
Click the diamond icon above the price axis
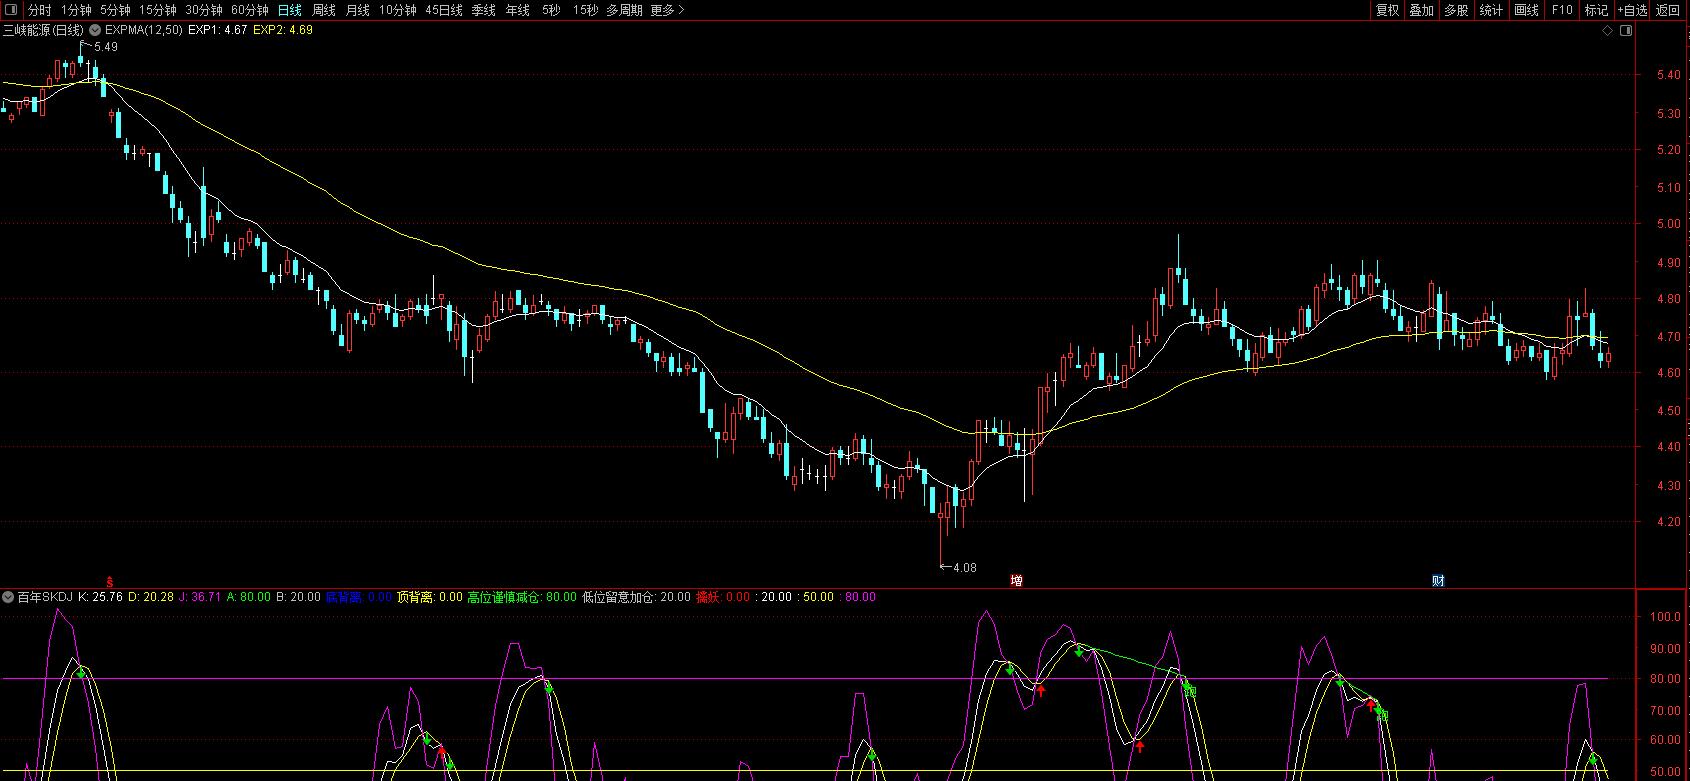1607,30
